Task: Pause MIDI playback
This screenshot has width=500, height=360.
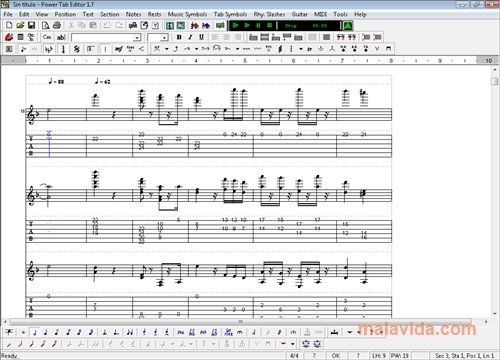Action: click(258, 25)
